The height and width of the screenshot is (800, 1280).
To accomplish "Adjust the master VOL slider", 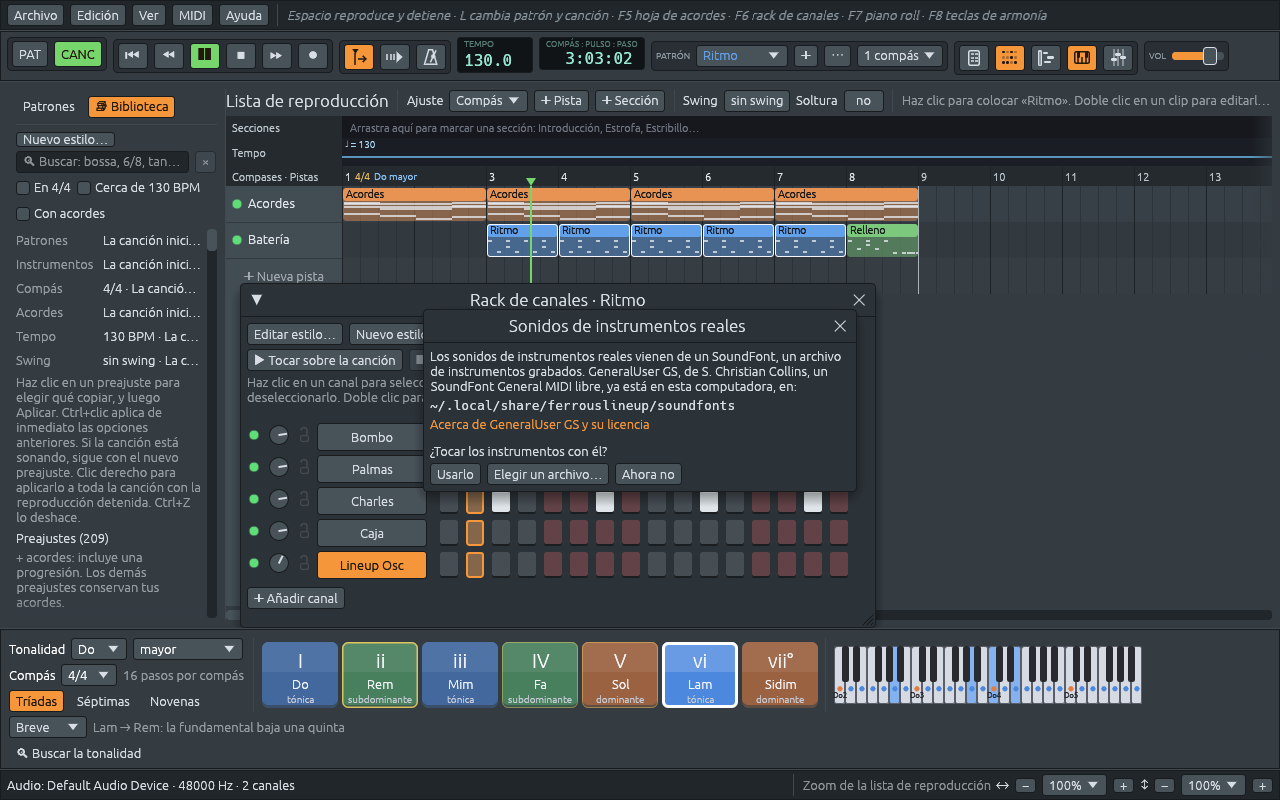I will (1198, 56).
